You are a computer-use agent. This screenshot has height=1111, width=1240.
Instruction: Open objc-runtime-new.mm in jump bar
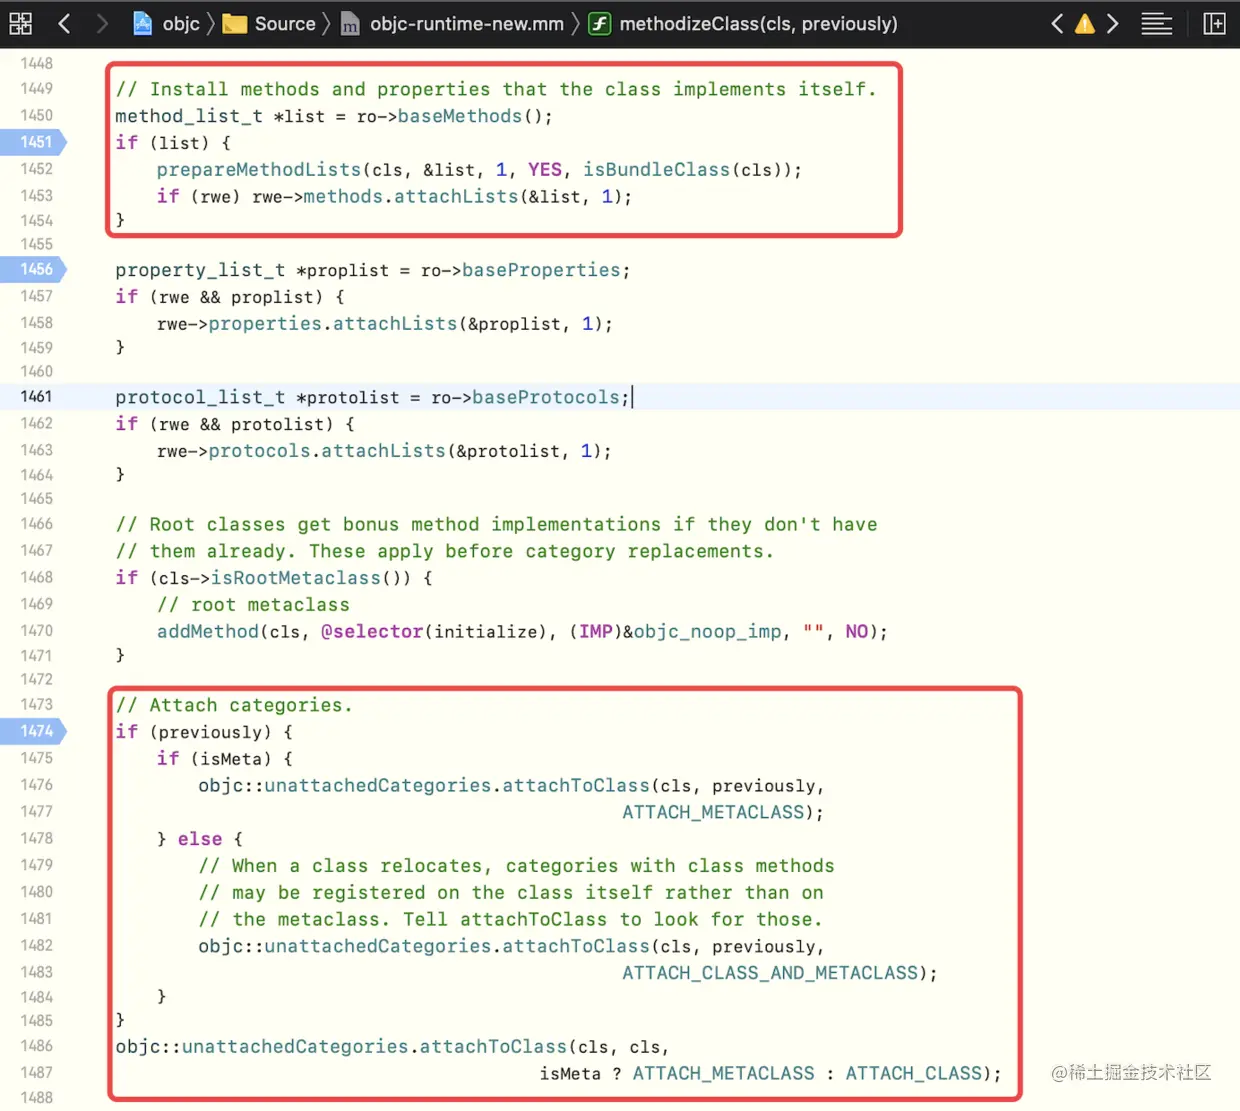(x=452, y=23)
